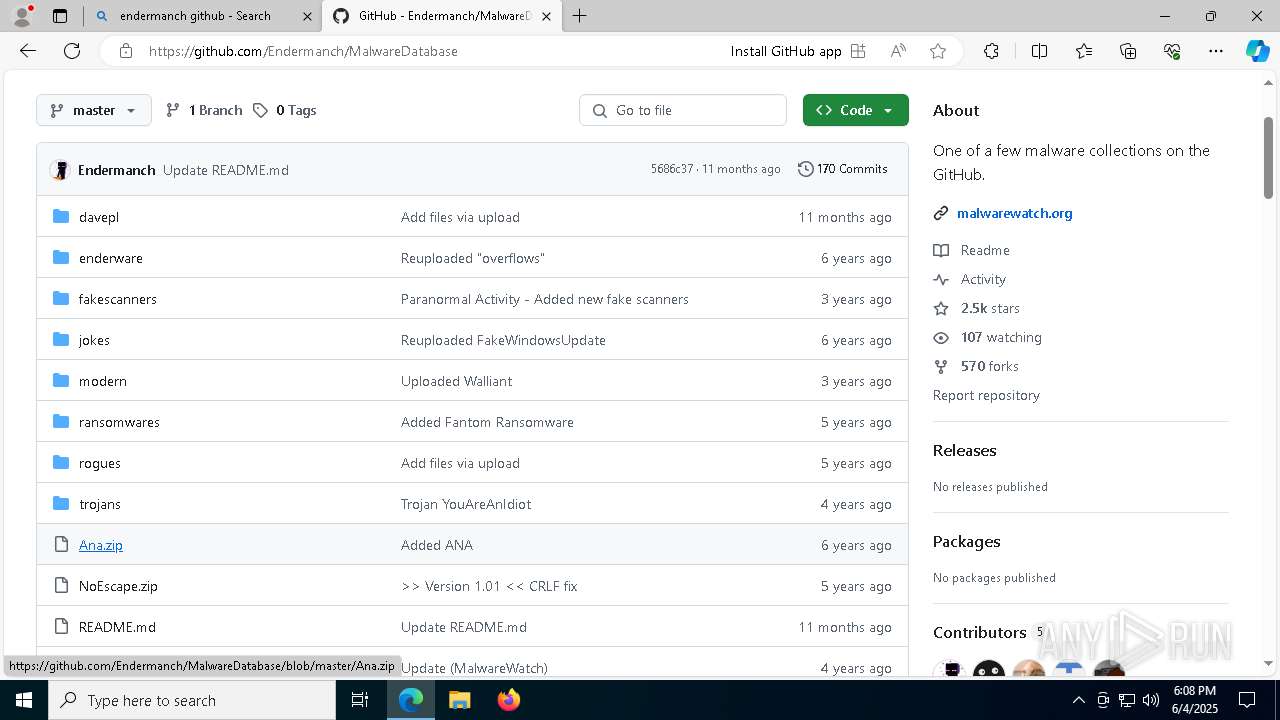
Task: Open the ransomwares folder
Action: [119, 422]
